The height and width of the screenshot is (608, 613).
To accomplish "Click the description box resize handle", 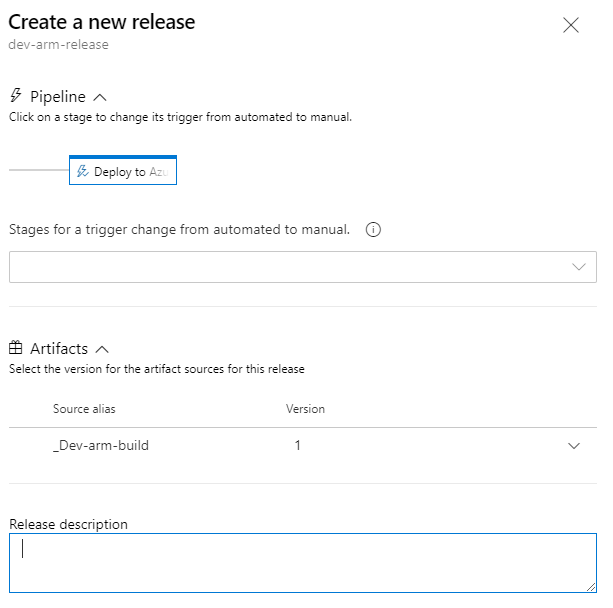I will (591, 586).
